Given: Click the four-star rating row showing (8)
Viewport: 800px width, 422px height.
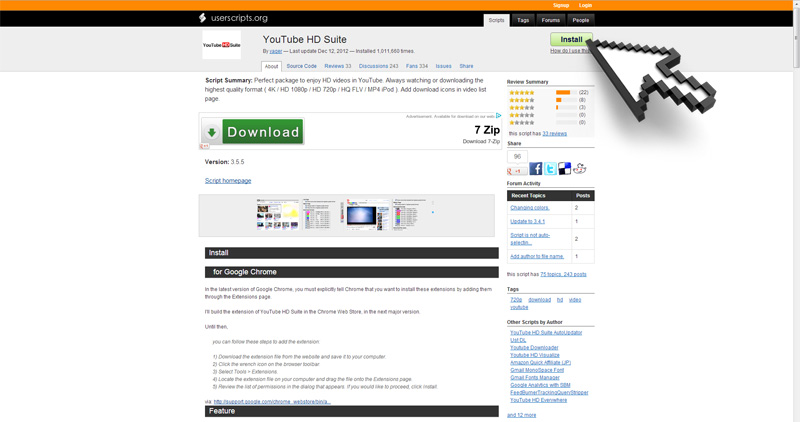Looking at the screenshot, I should pyautogui.click(x=549, y=100).
